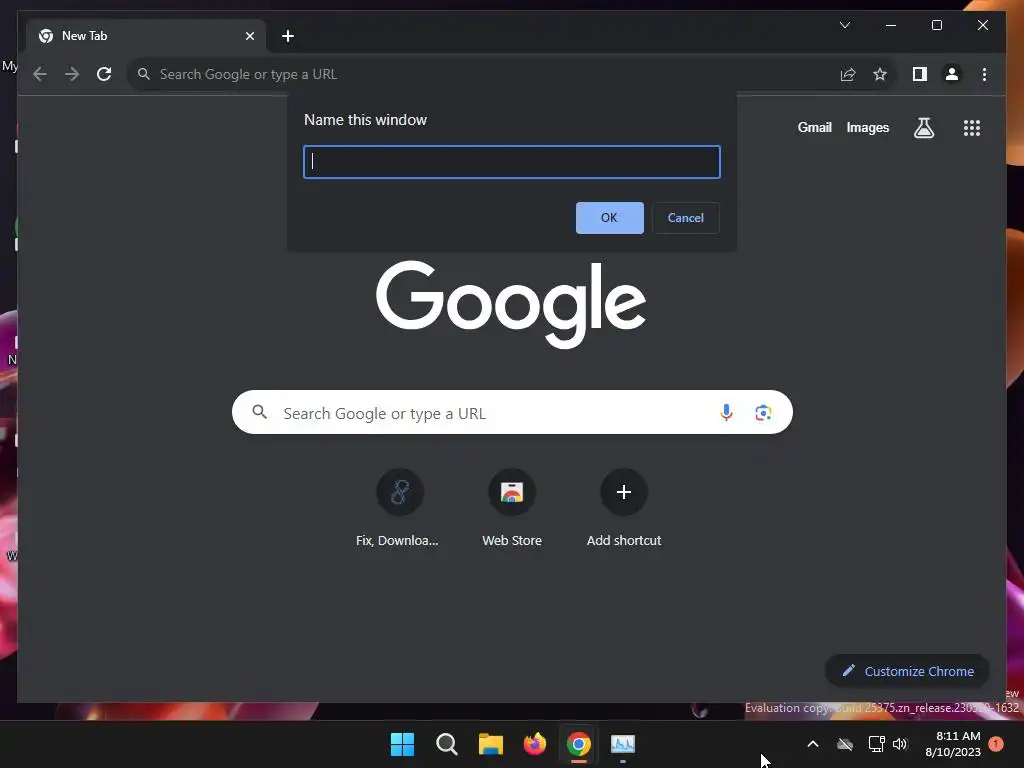Launch Firefox from the taskbar
This screenshot has width=1024, height=768.
[x=535, y=744]
